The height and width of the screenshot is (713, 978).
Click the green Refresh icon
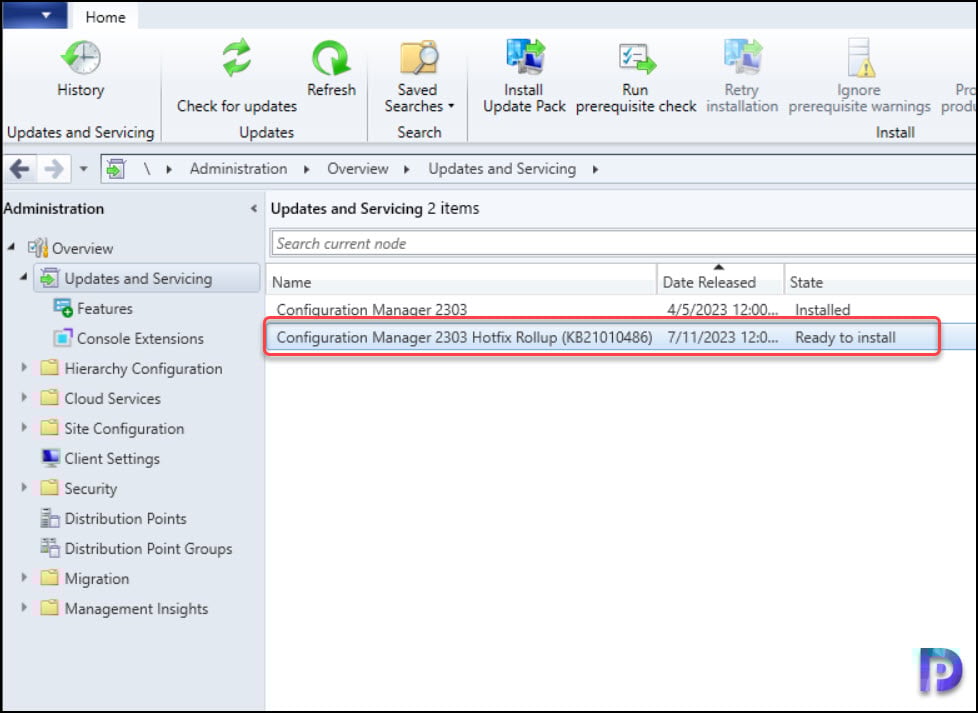coord(331,57)
